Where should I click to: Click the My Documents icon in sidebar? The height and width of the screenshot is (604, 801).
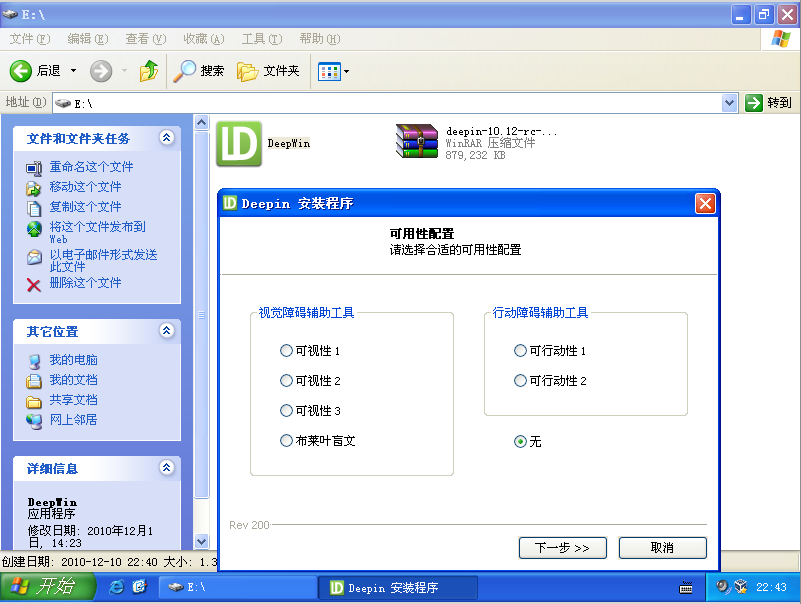click(x=34, y=381)
